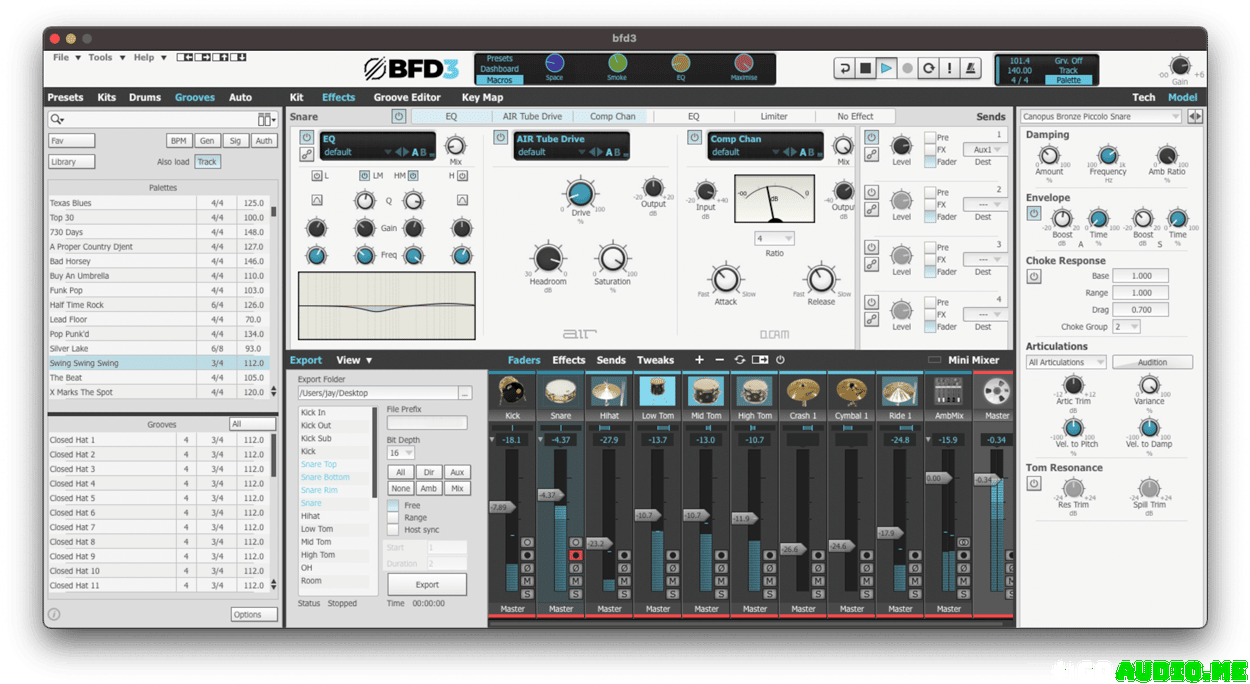Select the Ride 1 cymbal icon
The image size is (1250, 684).
[x=900, y=391]
